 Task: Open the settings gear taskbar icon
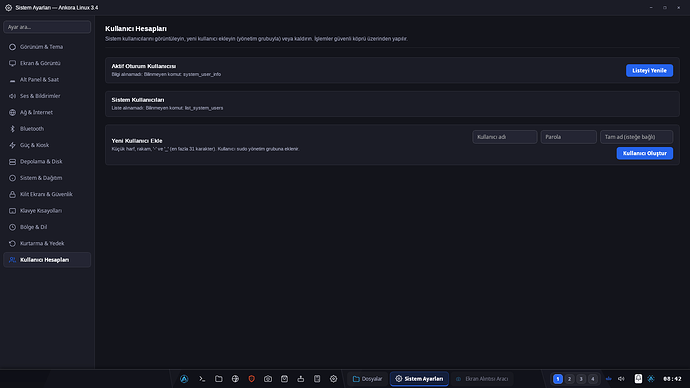click(x=334, y=379)
